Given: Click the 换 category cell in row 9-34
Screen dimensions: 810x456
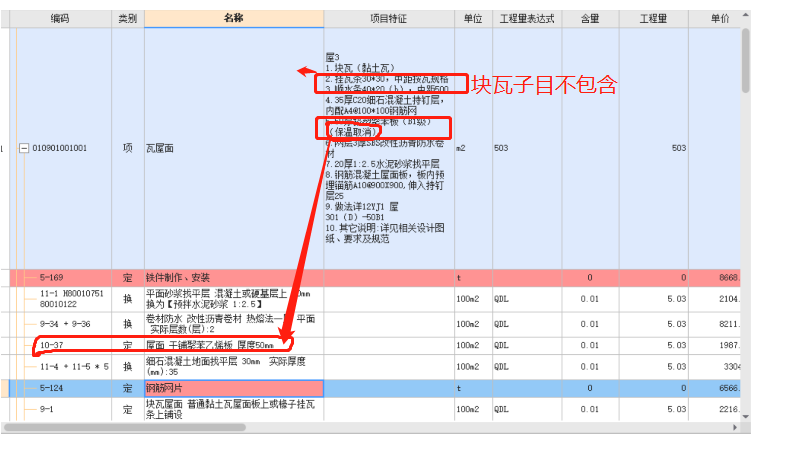Looking at the screenshot, I should tap(128, 324).
